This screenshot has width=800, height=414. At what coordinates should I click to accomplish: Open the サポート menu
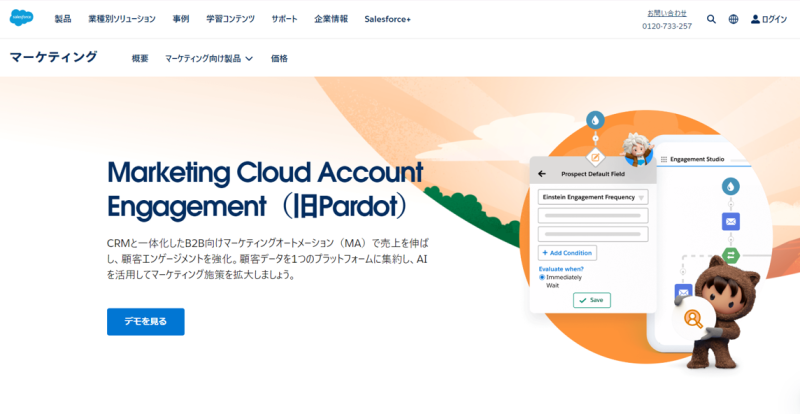tap(284, 19)
